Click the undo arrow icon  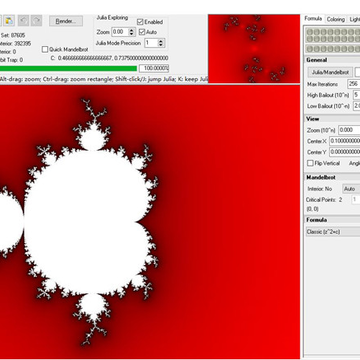coord(23,21)
